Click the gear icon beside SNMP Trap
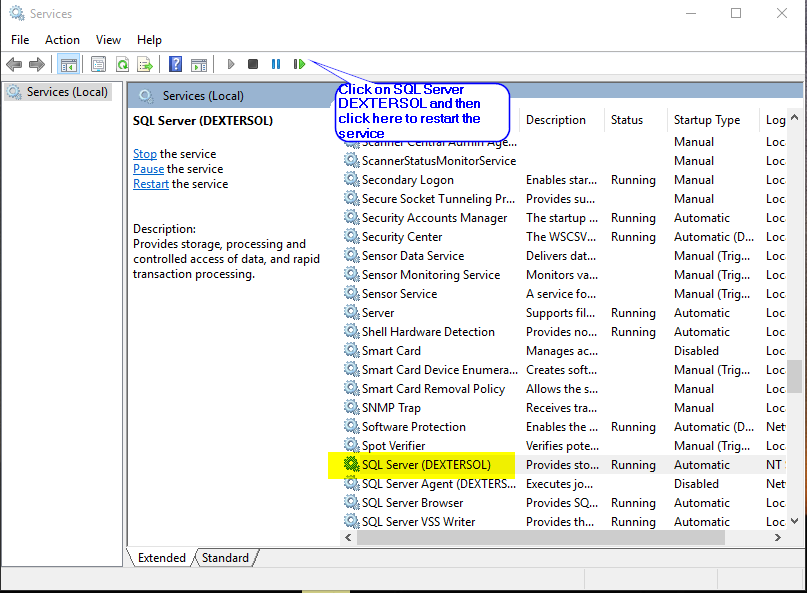This screenshot has height=593, width=807. (x=352, y=407)
